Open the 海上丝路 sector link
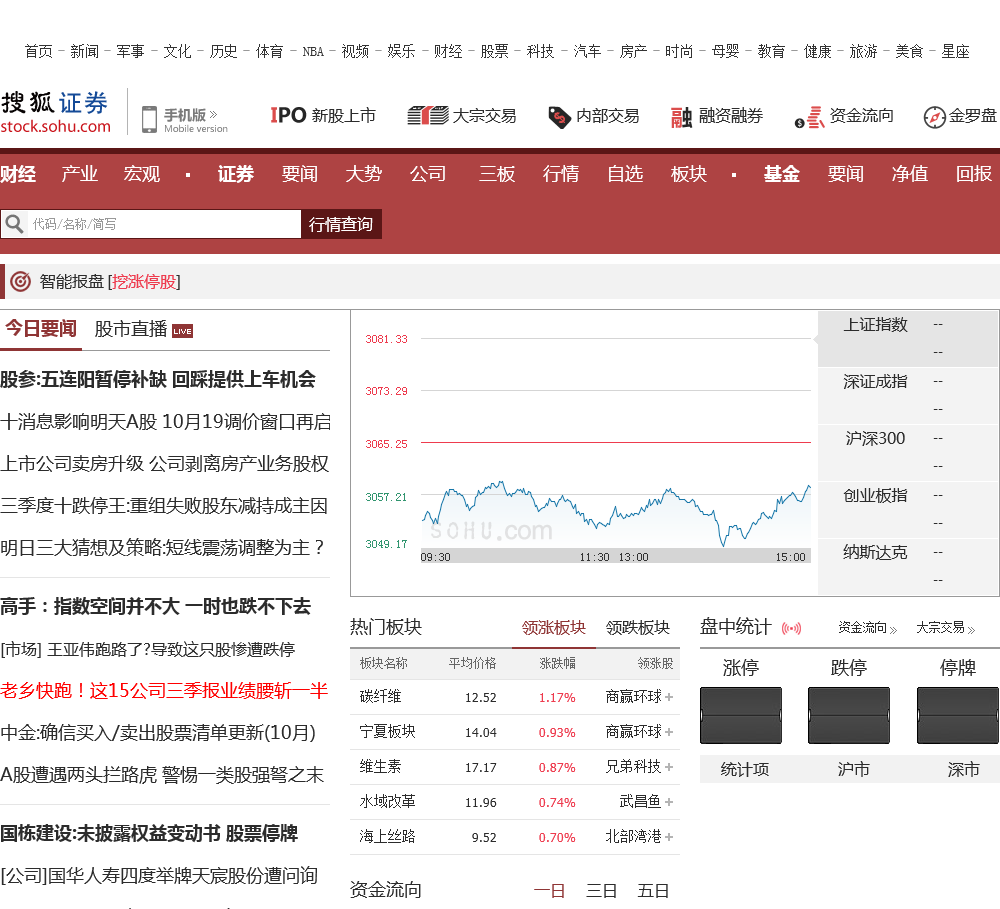1000x909 pixels. tap(387, 836)
